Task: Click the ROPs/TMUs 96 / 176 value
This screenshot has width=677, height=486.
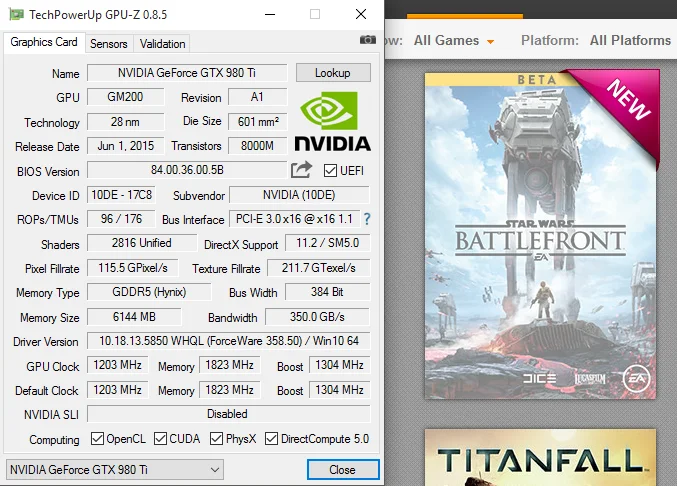Action: tap(121, 219)
